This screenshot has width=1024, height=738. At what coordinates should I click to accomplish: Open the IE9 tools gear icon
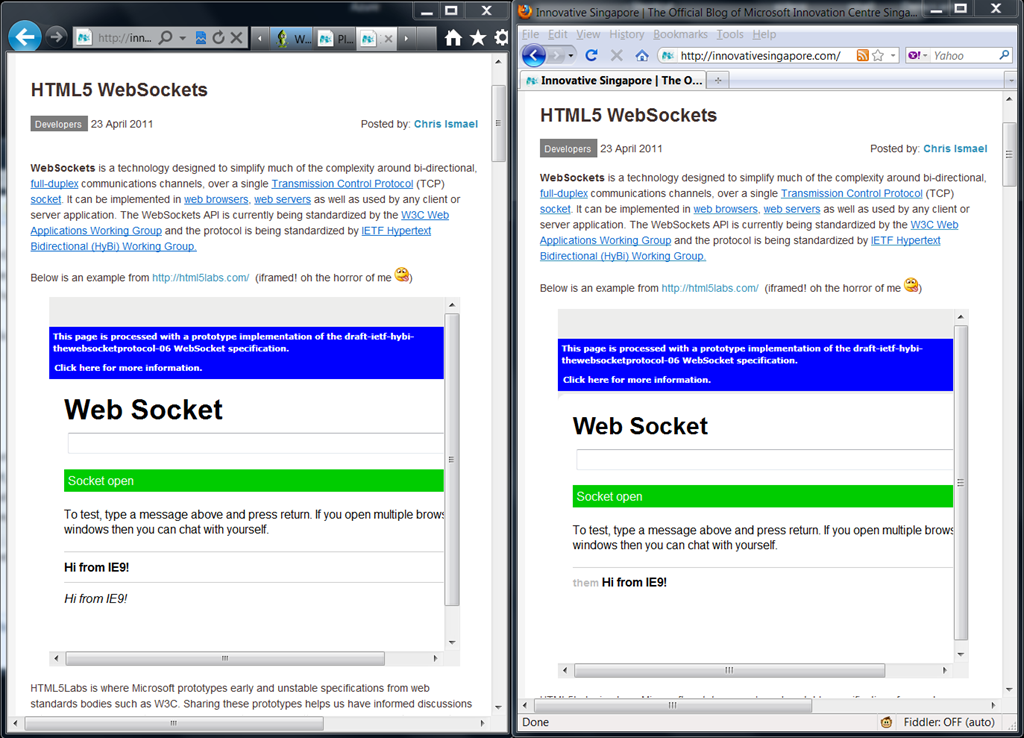pyautogui.click(x=502, y=38)
